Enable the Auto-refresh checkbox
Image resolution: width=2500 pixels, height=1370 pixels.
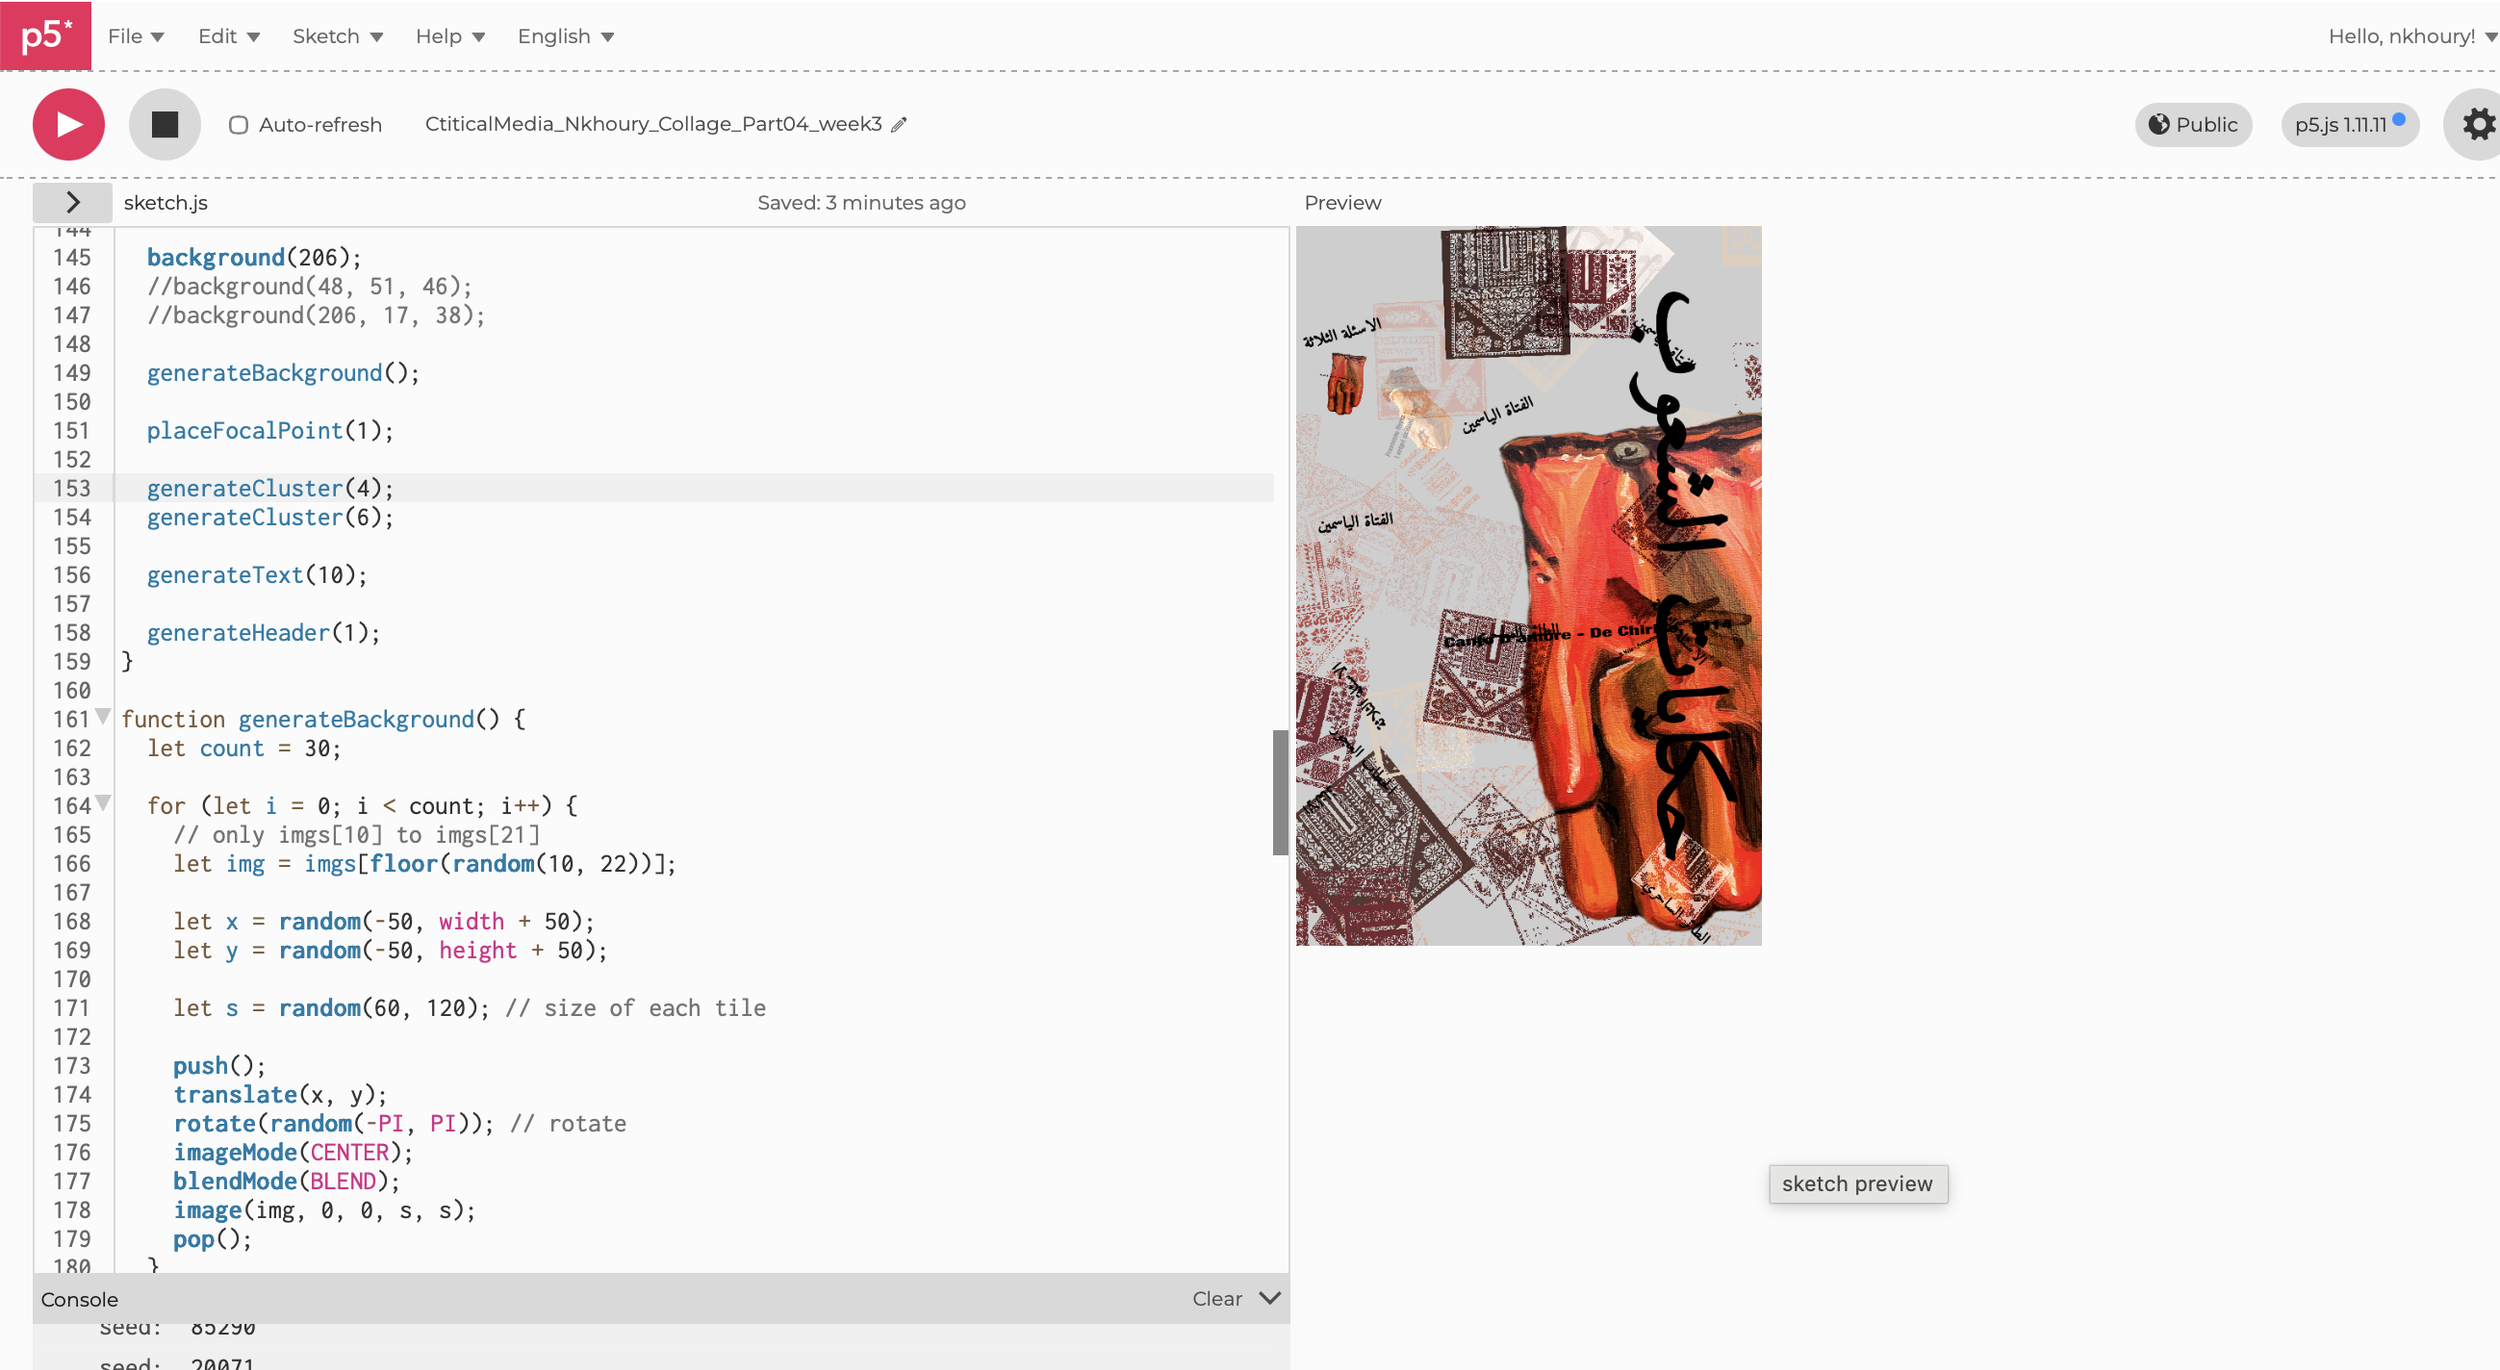click(x=238, y=125)
